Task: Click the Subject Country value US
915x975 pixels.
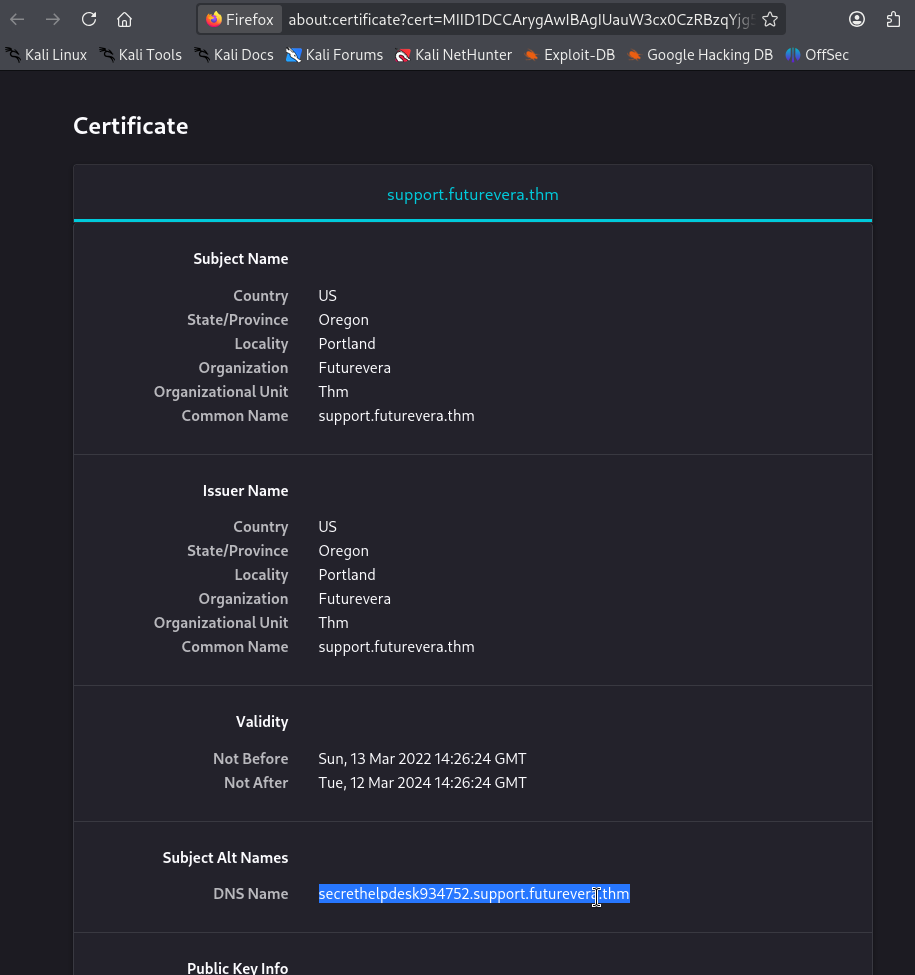Action: click(x=328, y=295)
